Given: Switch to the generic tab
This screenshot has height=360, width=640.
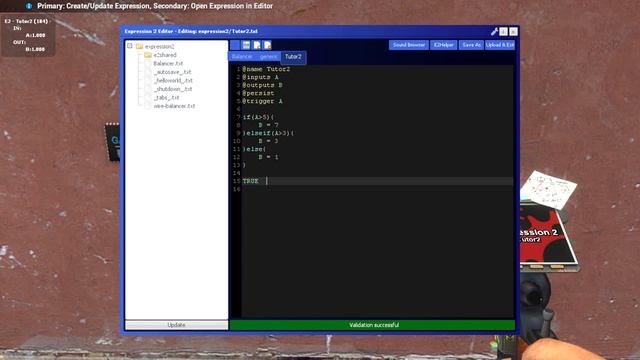Looking at the screenshot, I should click(268, 57).
